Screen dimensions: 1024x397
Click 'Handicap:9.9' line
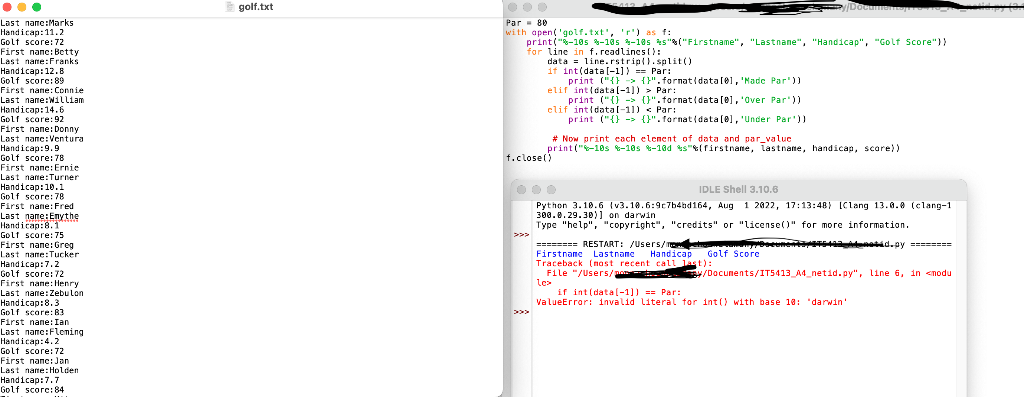pos(30,148)
